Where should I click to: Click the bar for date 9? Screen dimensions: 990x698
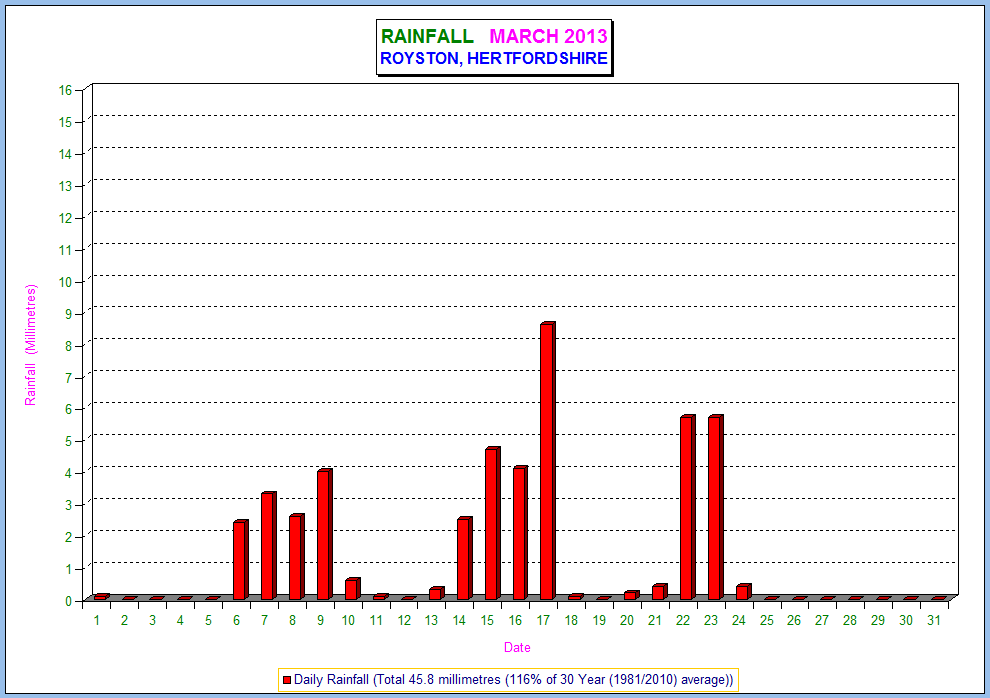click(325, 535)
